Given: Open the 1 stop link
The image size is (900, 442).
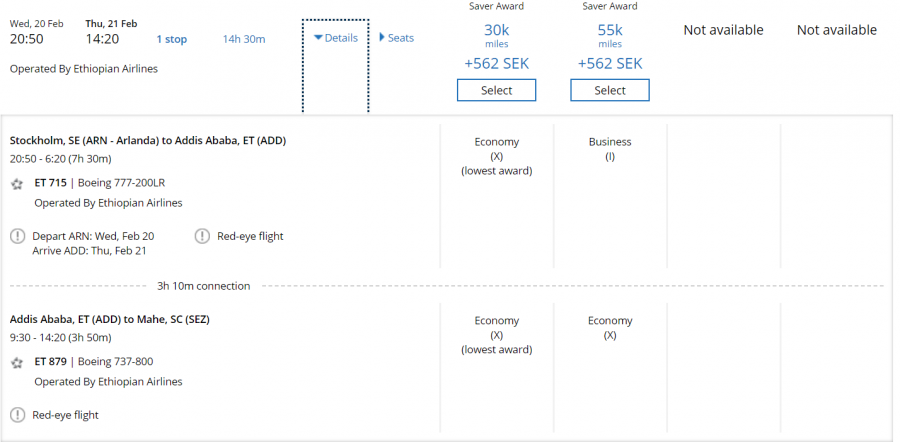Looking at the screenshot, I should pos(171,39).
